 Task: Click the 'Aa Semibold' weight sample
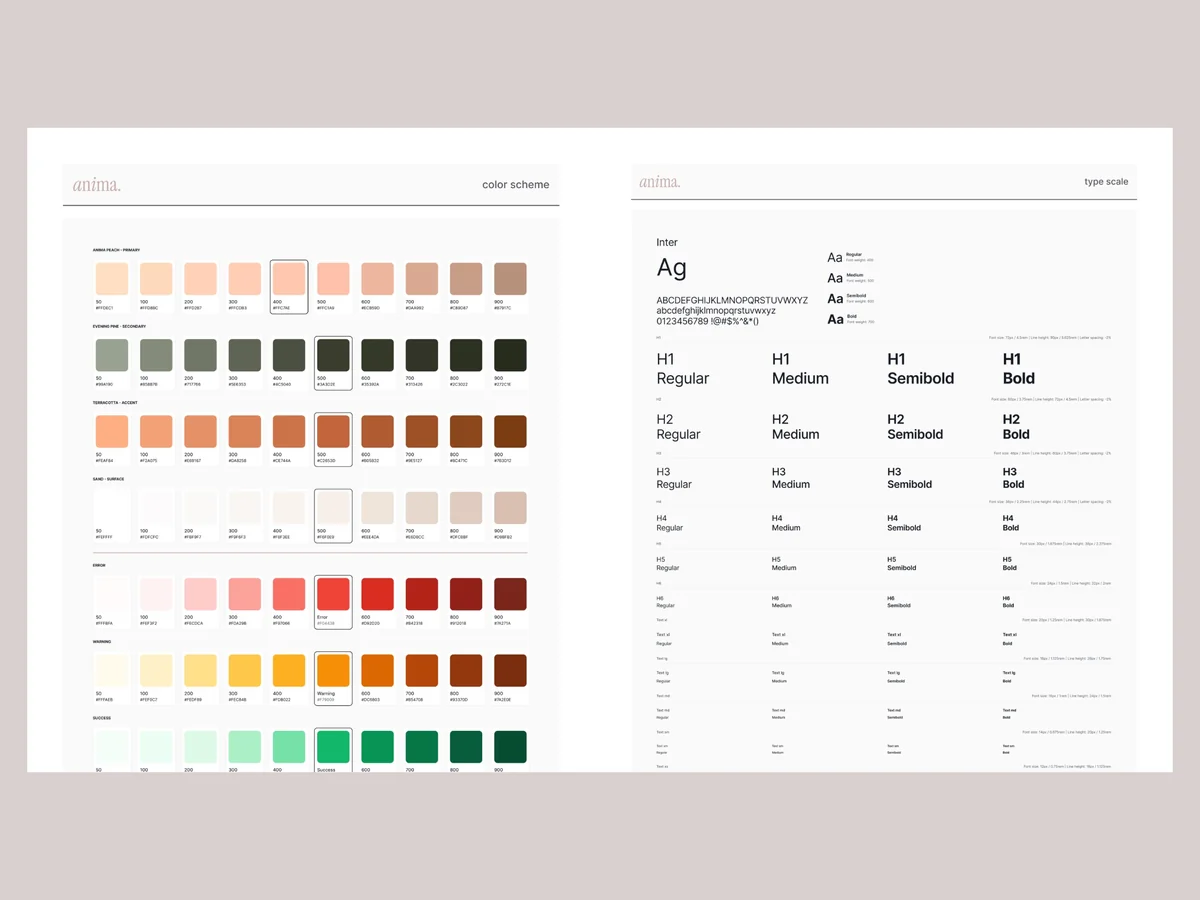pyautogui.click(x=851, y=299)
